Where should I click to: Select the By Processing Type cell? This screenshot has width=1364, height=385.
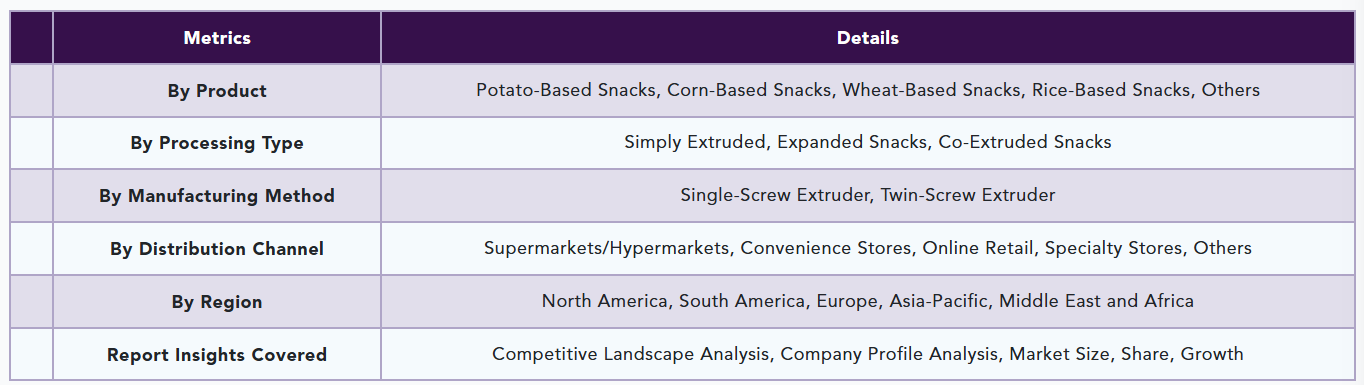tap(217, 143)
